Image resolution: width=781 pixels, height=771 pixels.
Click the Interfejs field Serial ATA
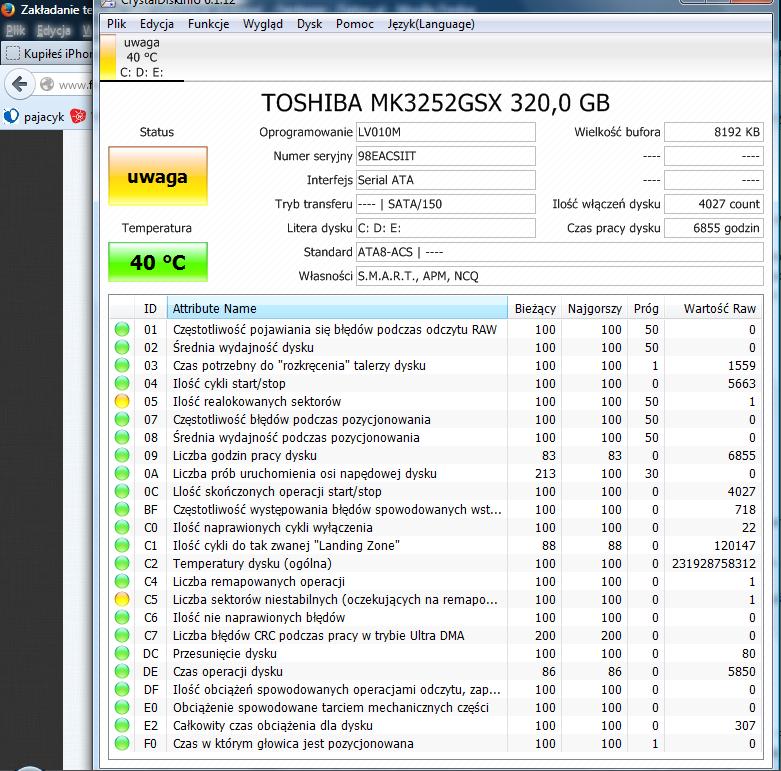point(446,180)
